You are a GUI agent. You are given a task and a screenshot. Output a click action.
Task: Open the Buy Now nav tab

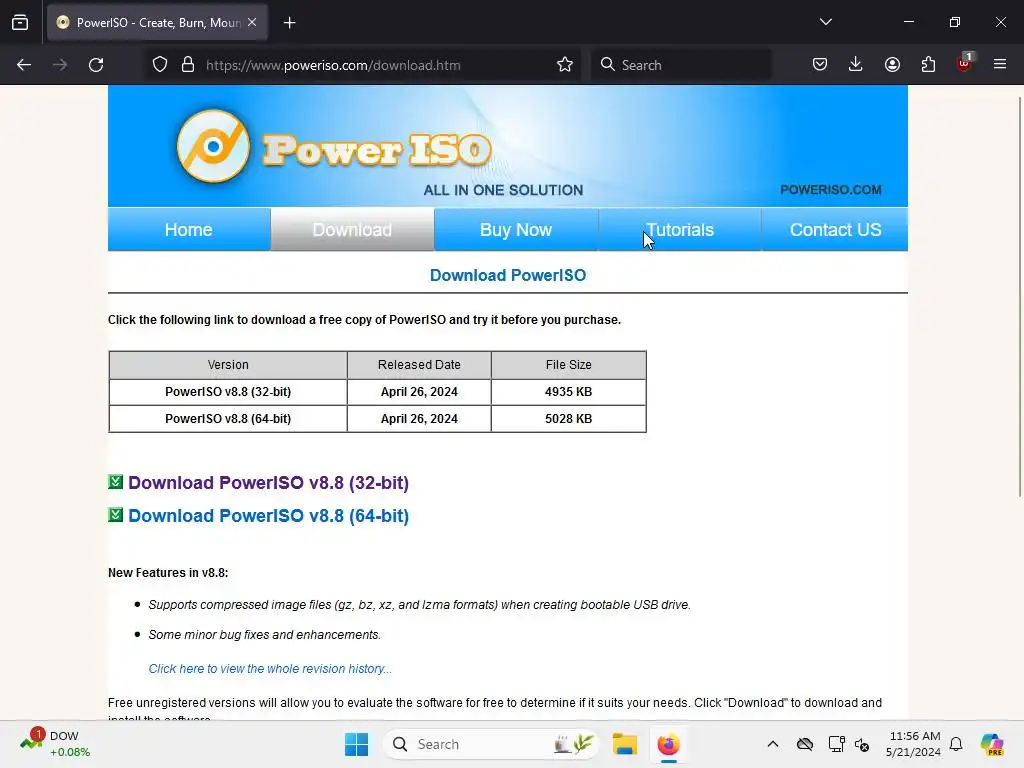516,229
